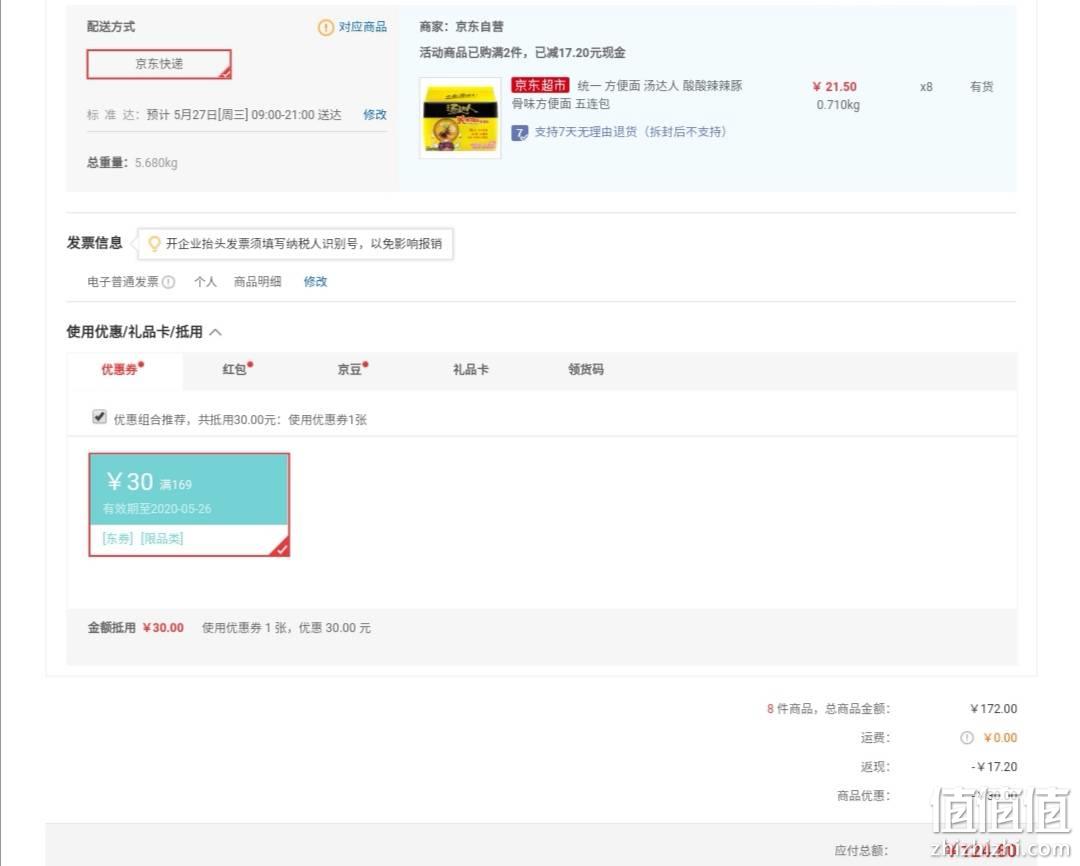Click the 开企业抬头发票 tooltip notice
The height and width of the screenshot is (866, 1080).
(x=295, y=244)
